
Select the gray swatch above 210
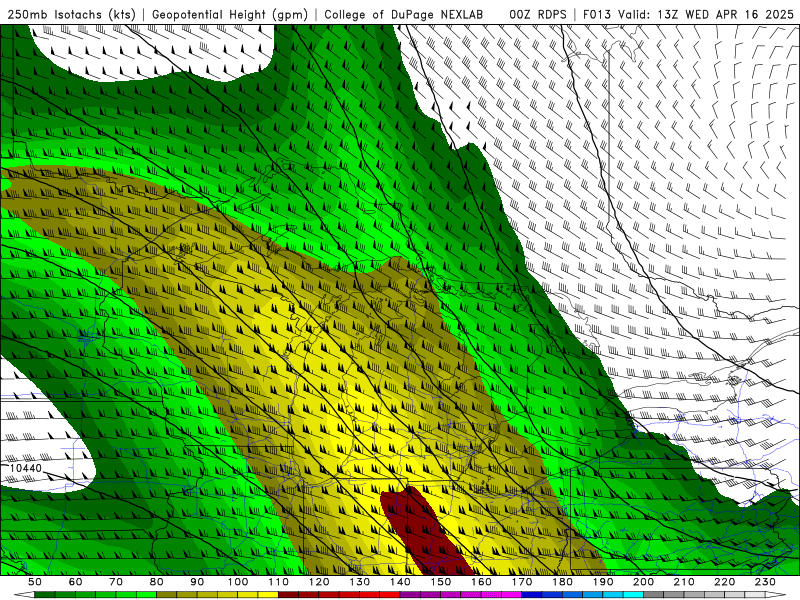pos(695,595)
